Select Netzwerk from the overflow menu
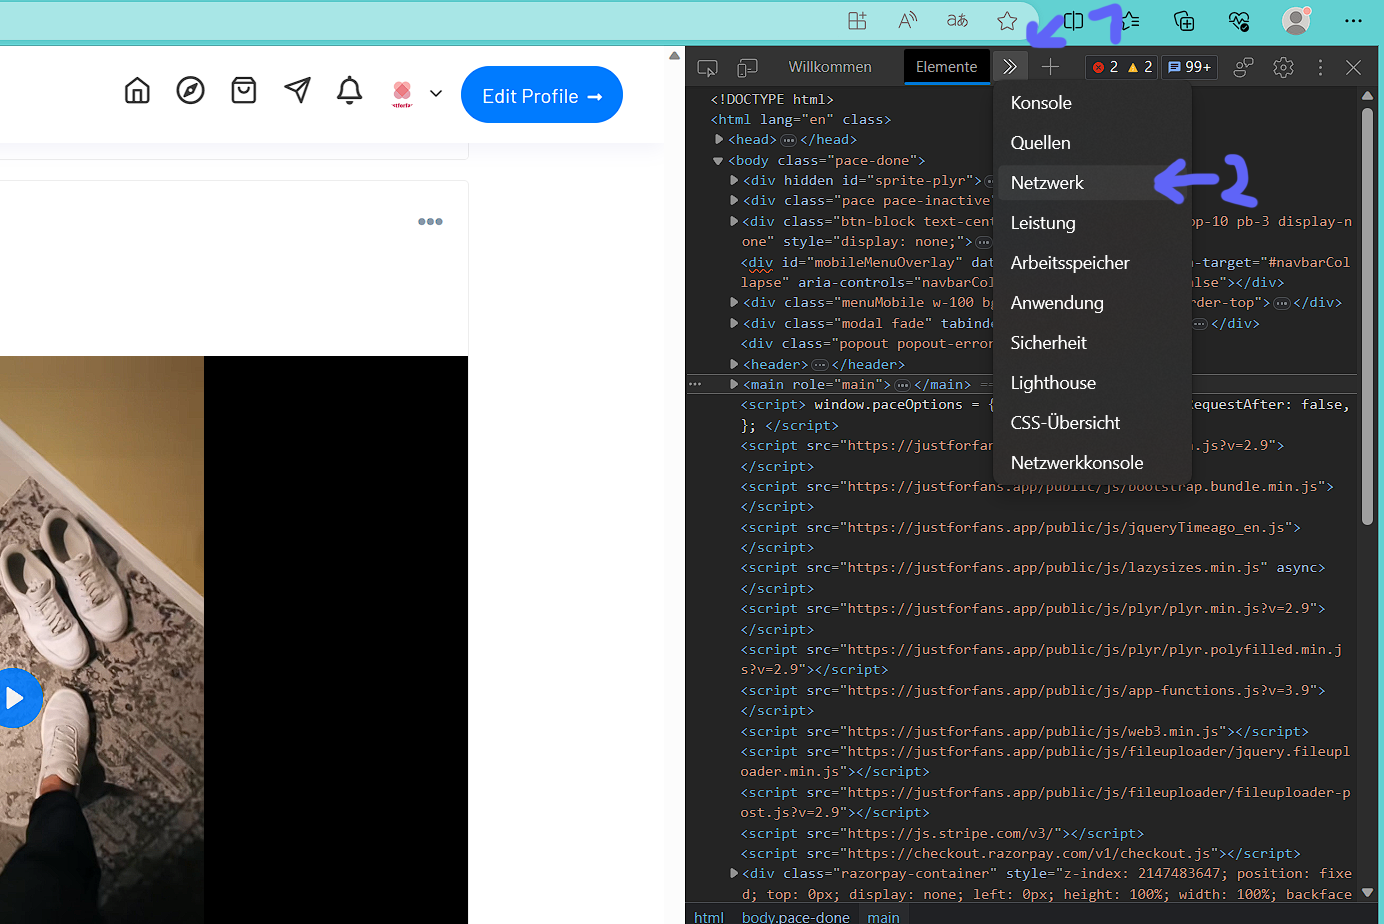 (x=1047, y=183)
